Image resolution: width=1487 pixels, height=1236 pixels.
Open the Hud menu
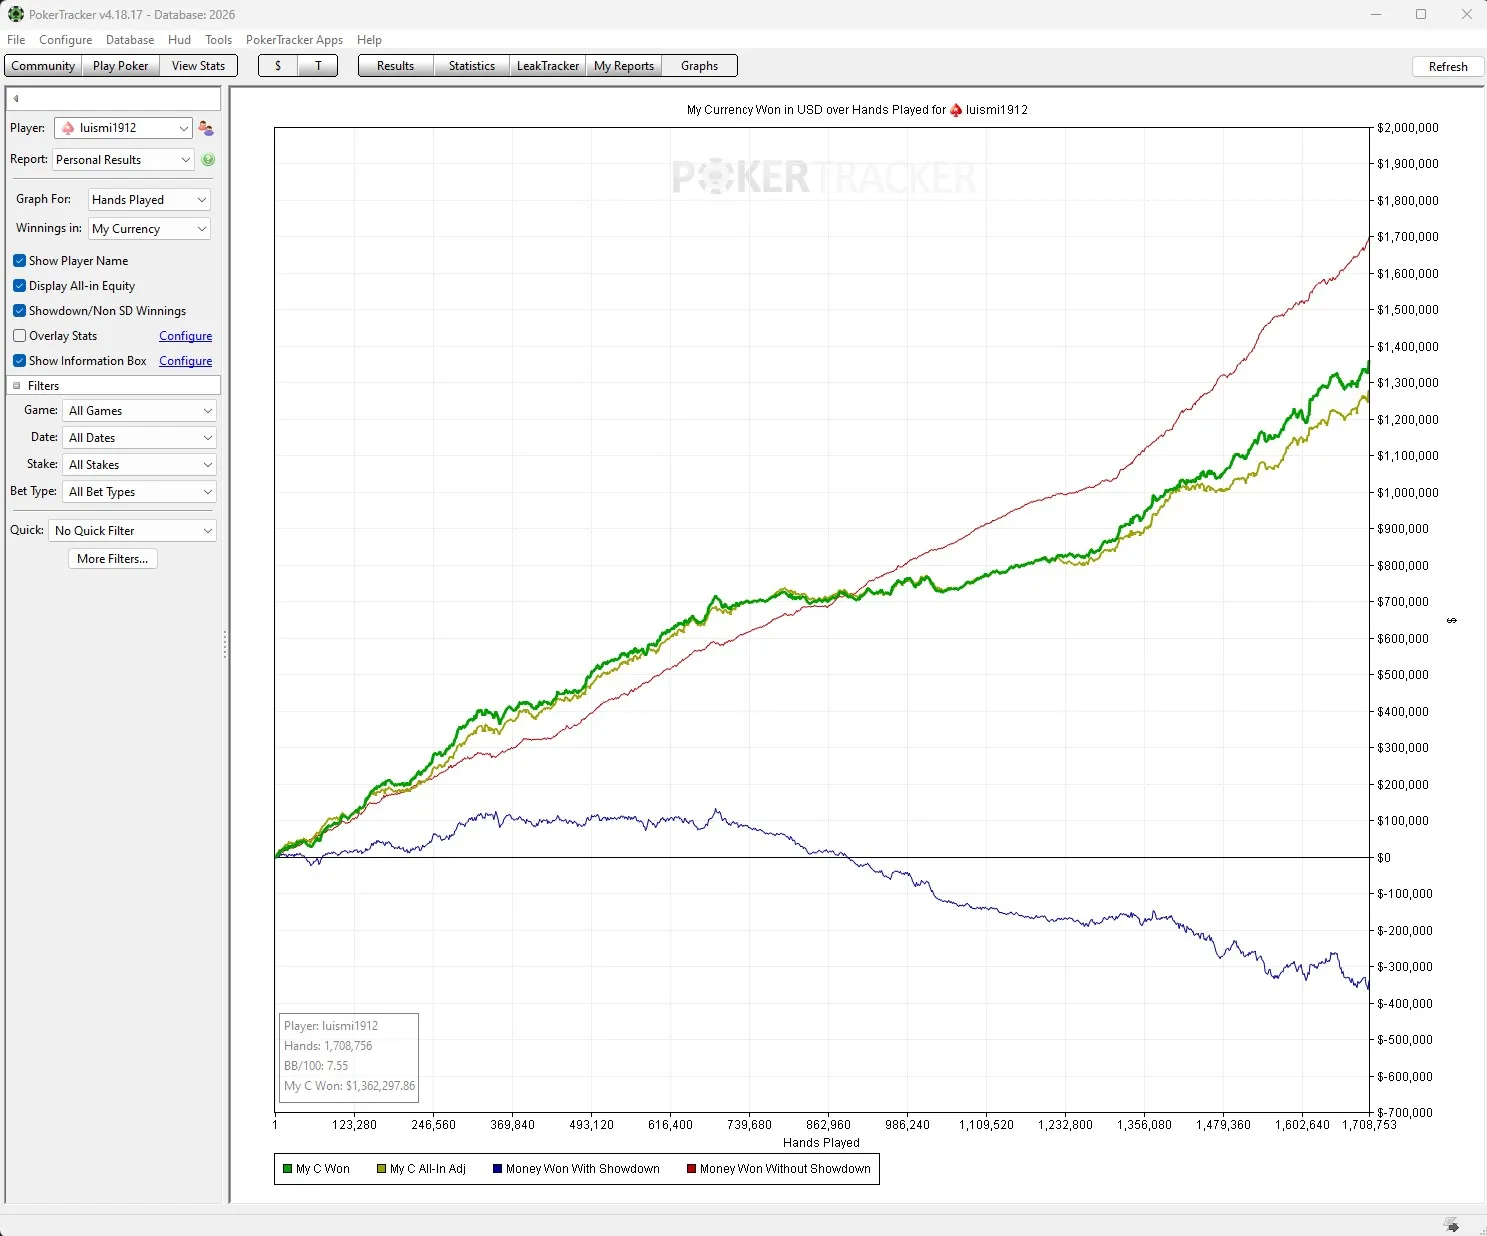[x=180, y=40]
